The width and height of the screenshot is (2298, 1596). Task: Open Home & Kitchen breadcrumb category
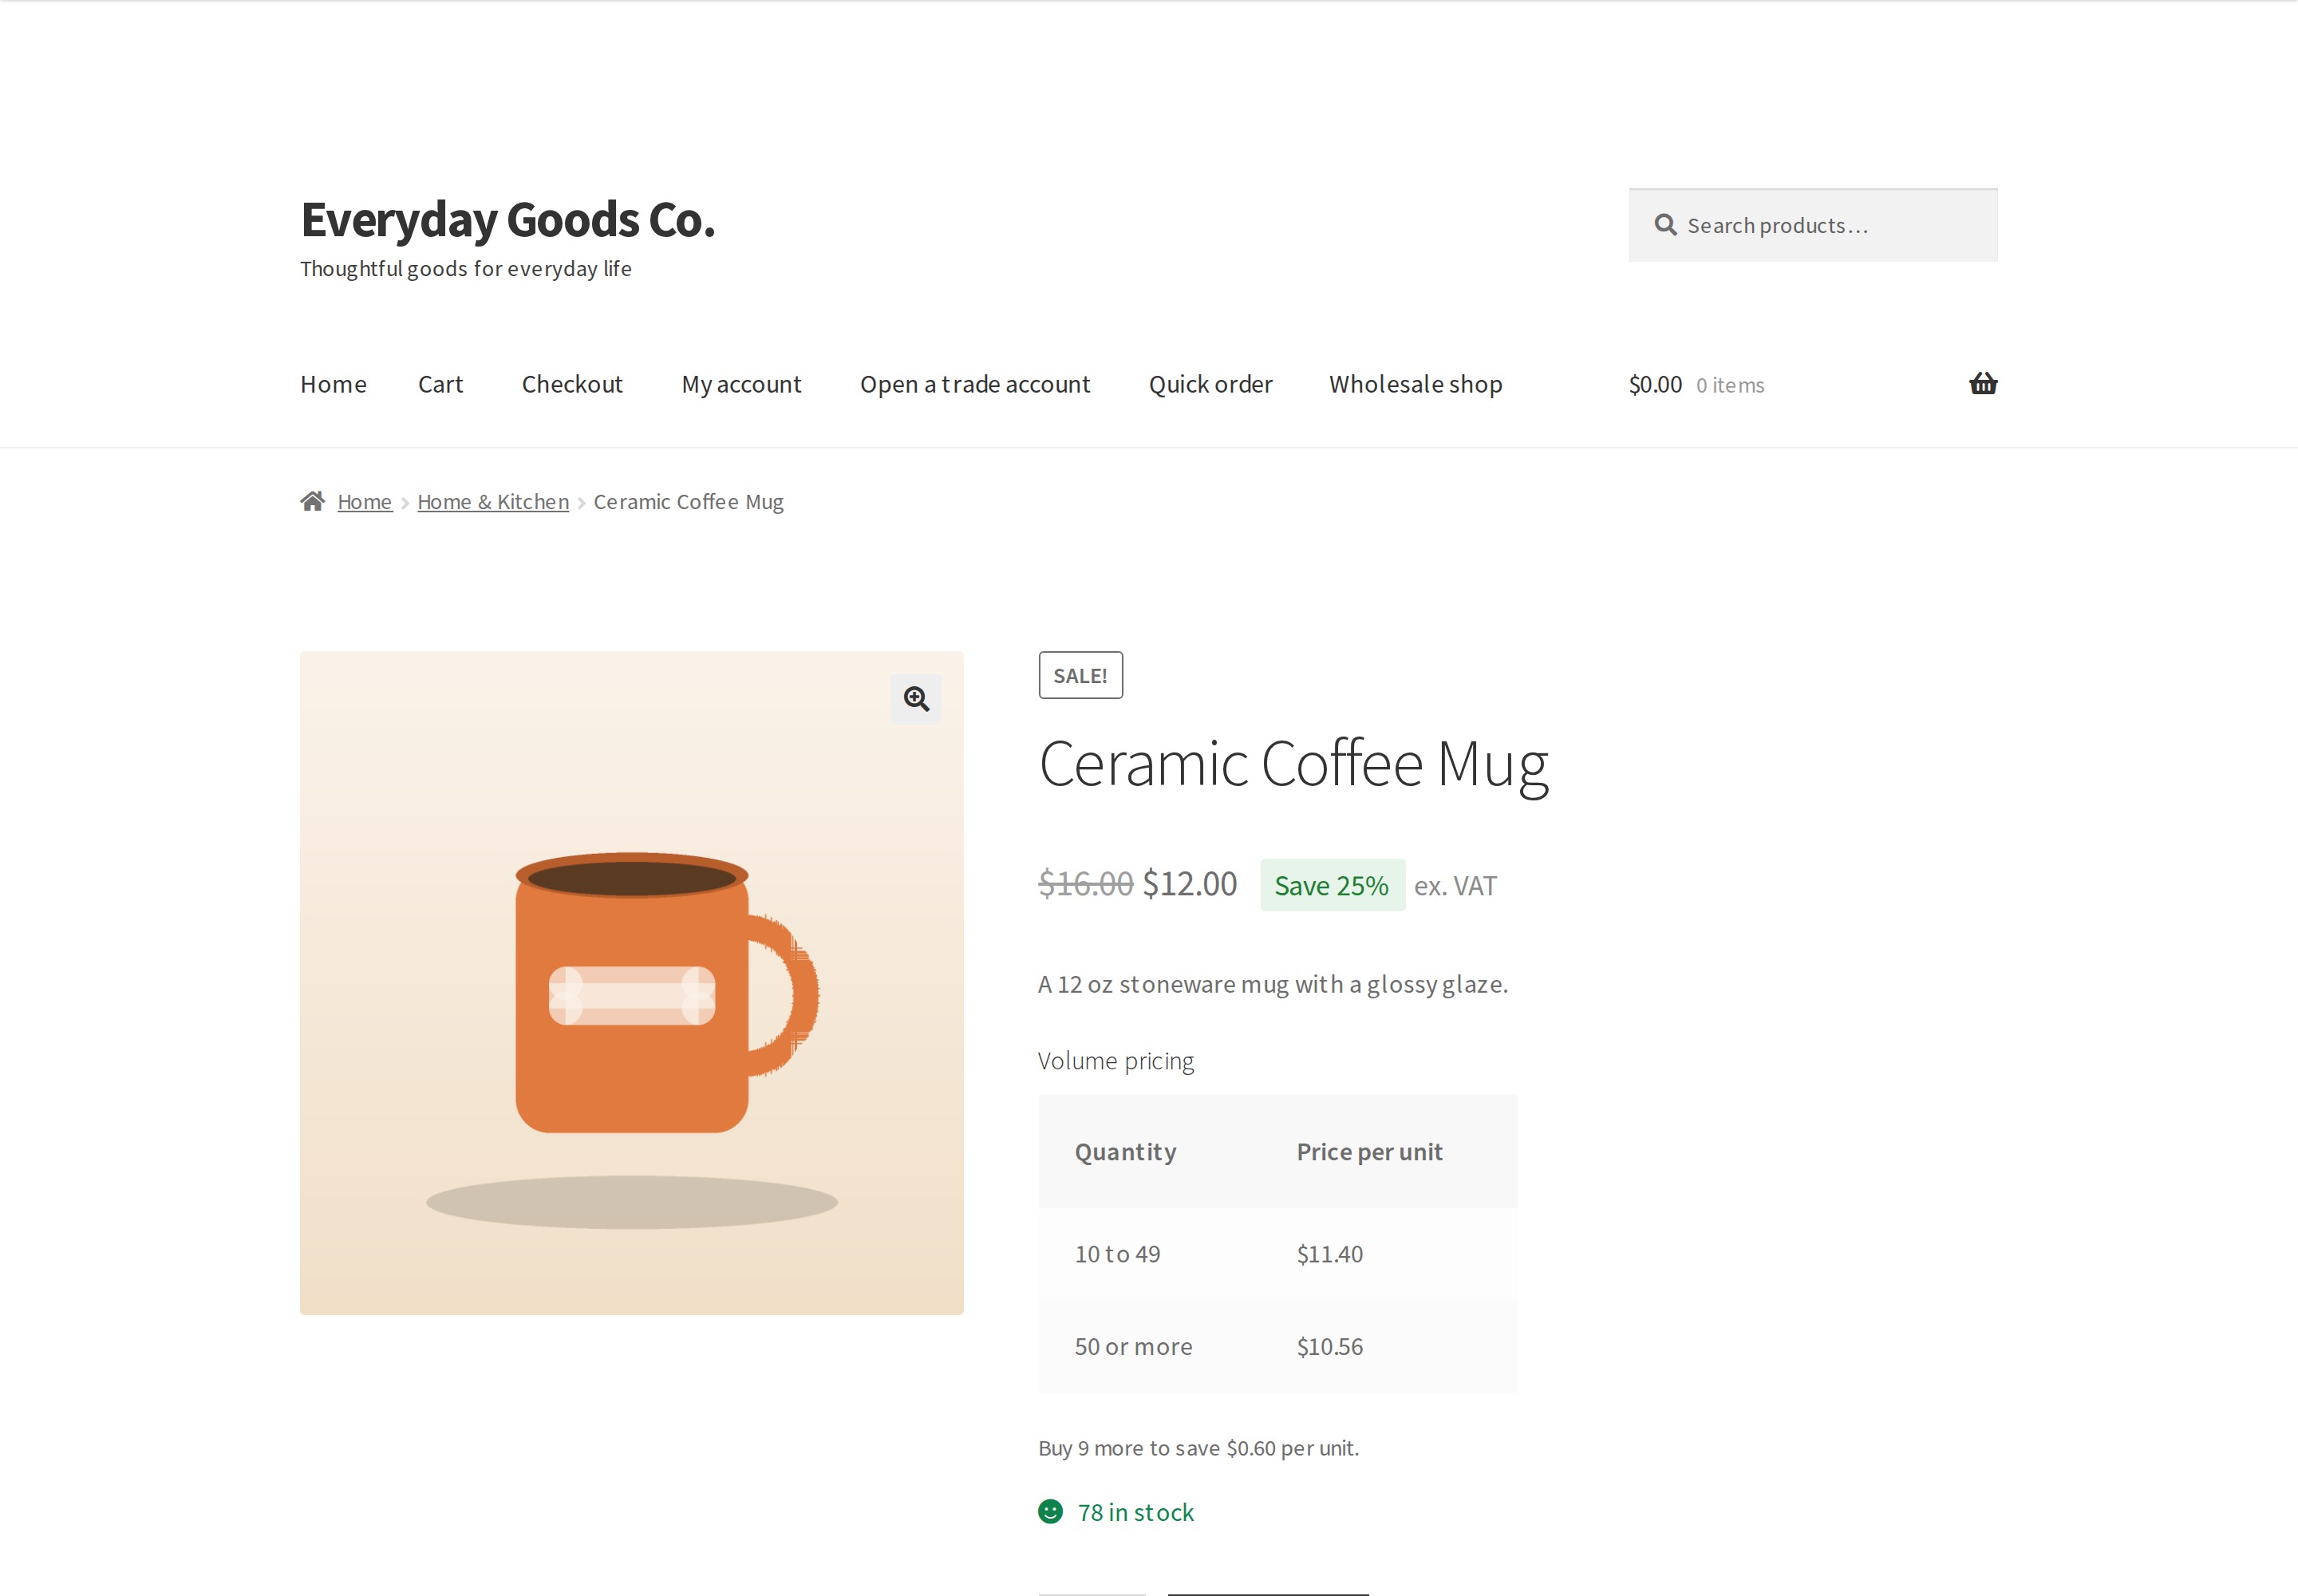pyautogui.click(x=493, y=502)
